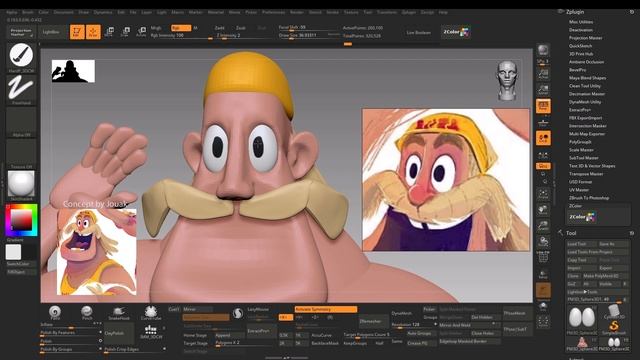This screenshot has height=360, width=640.
Task: Select the Scale gizmo icon
Action: (125, 32)
